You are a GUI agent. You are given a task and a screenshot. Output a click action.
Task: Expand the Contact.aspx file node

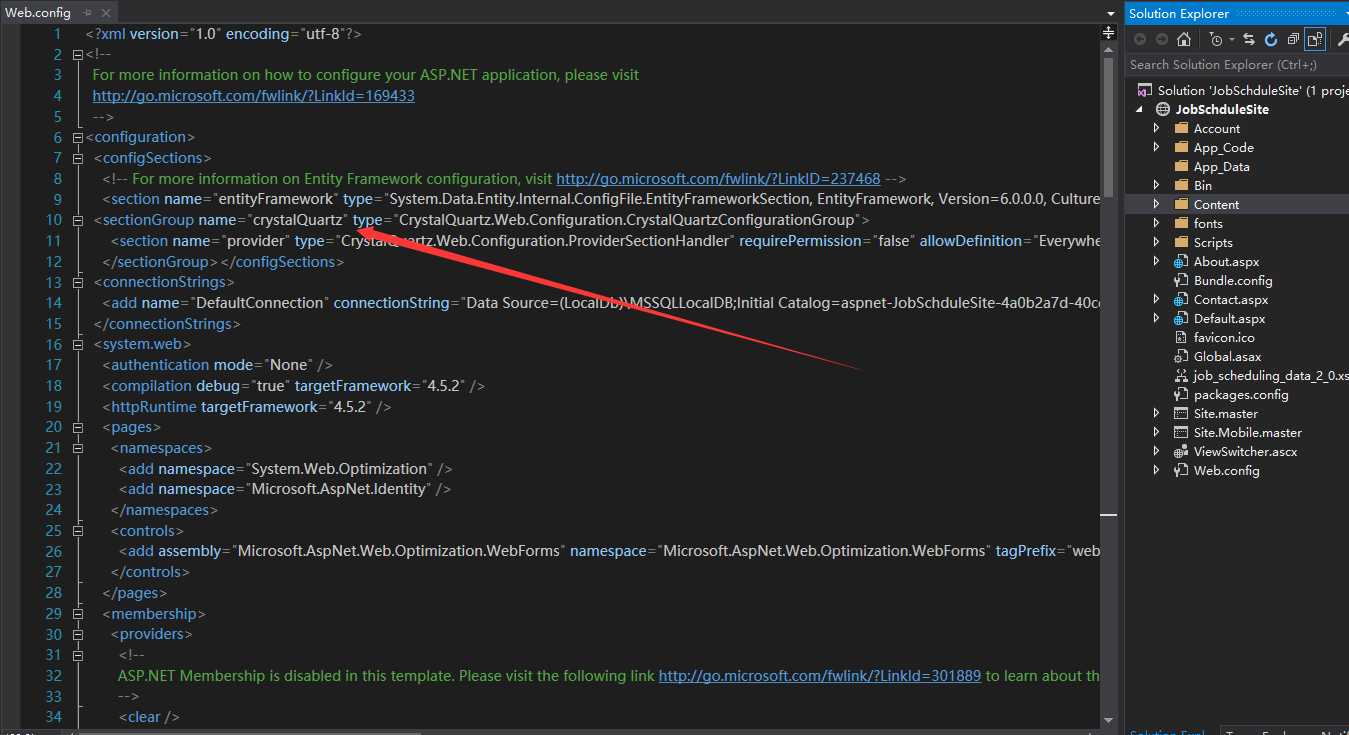coord(1157,299)
